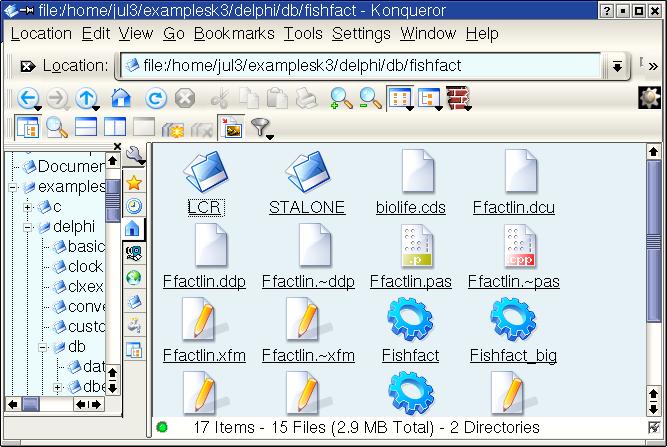Open the Bookmarks menu
Viewport: 667px width, 447px height.
tap(234, 34)
